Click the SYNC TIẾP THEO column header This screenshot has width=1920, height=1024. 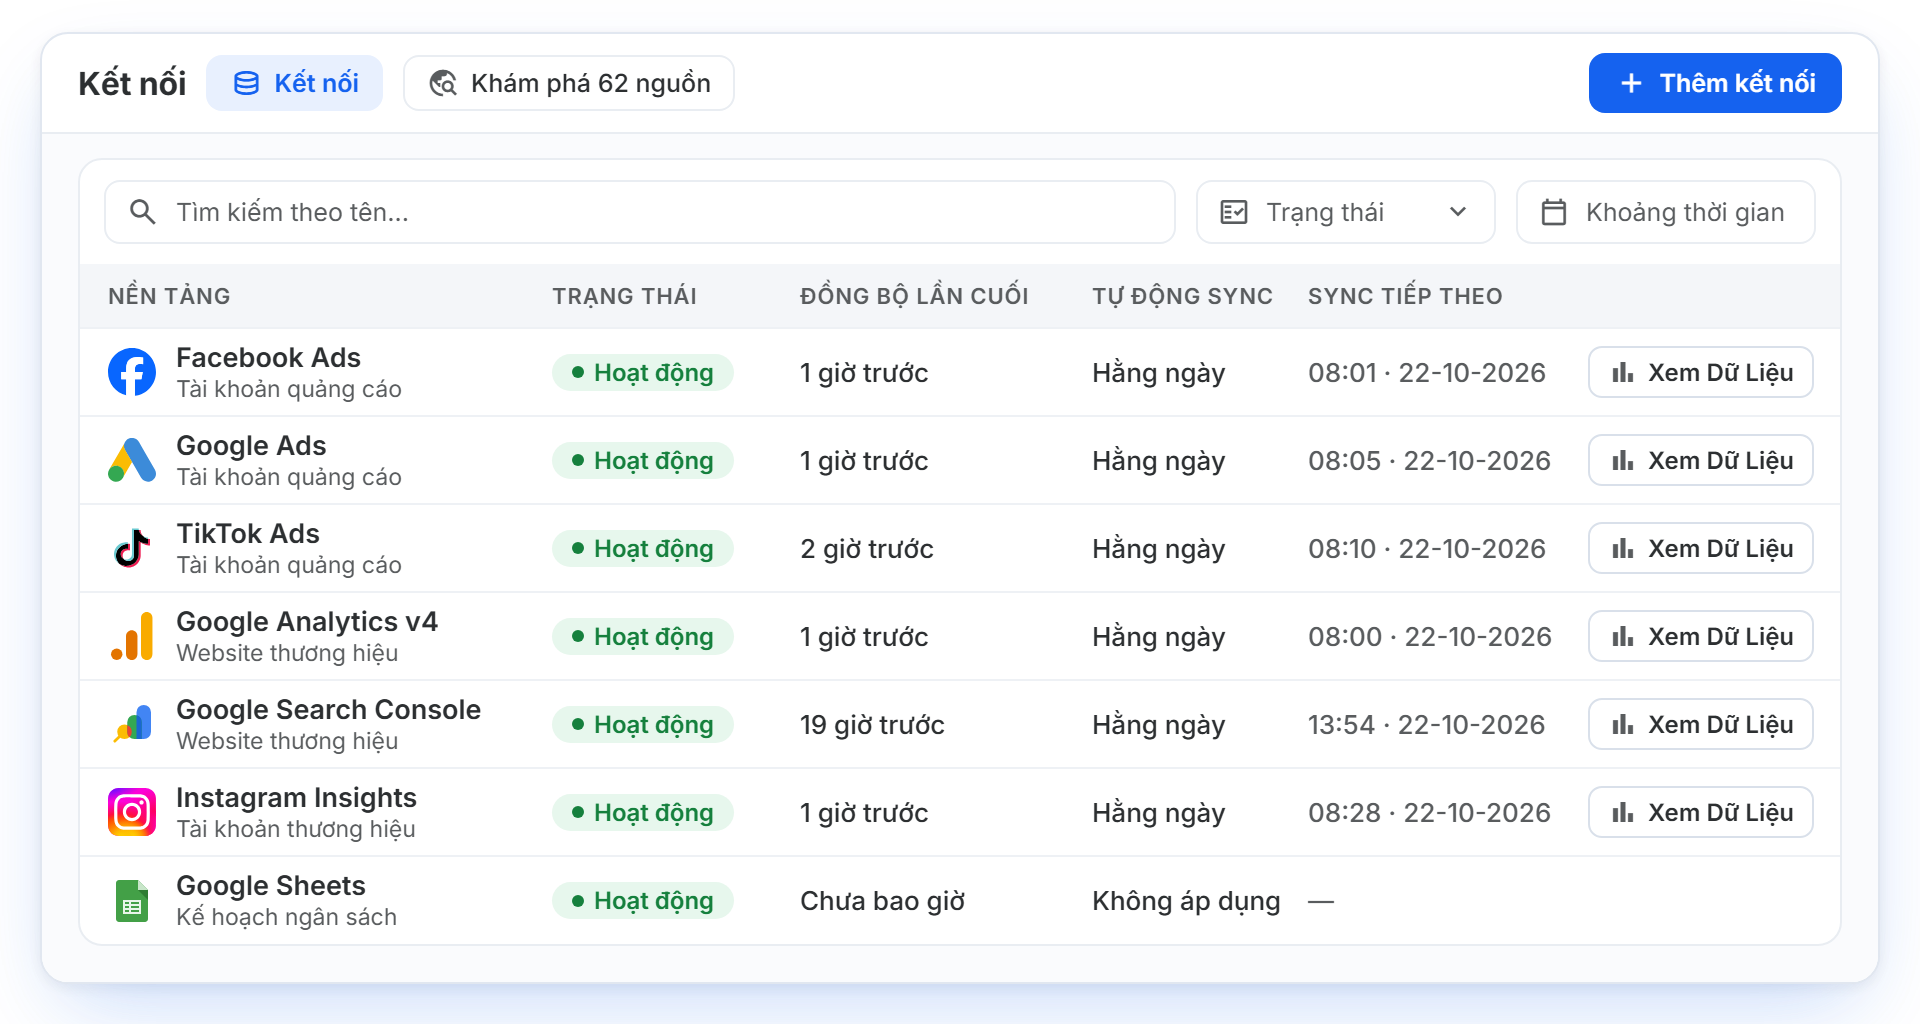click(1405, 296)
